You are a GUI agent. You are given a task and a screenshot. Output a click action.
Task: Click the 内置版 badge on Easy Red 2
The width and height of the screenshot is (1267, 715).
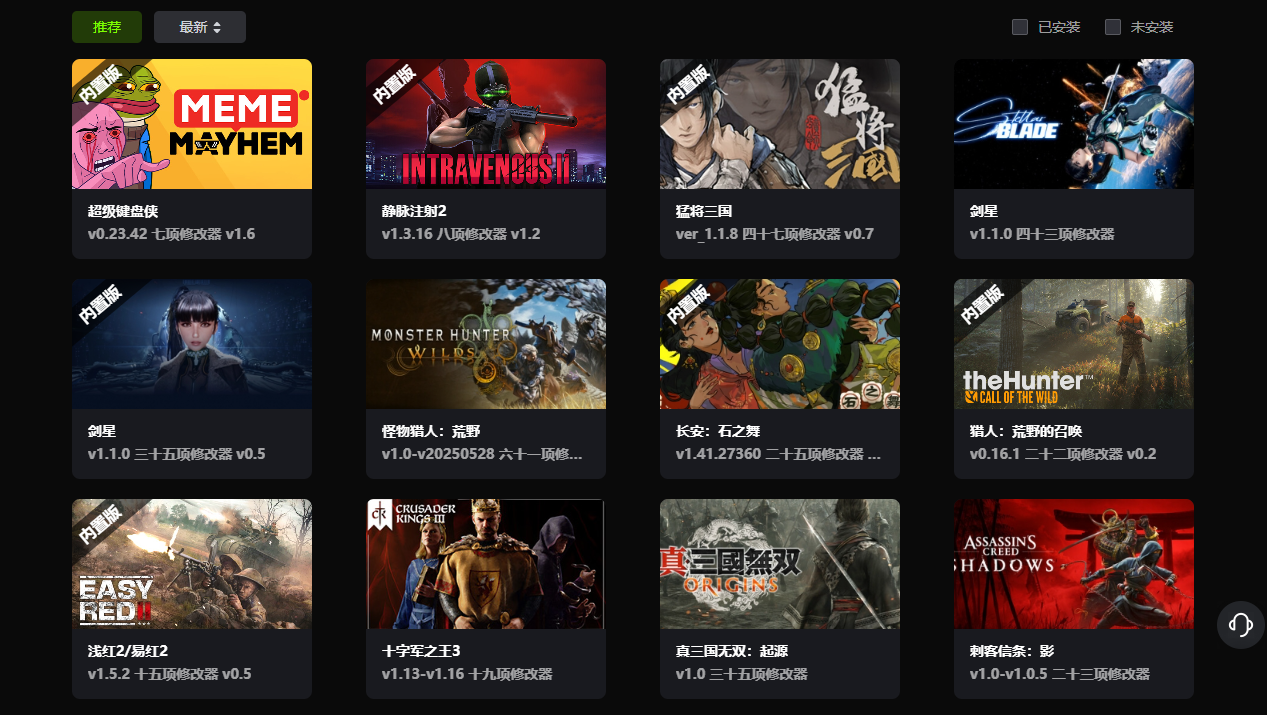click(102, 526)
